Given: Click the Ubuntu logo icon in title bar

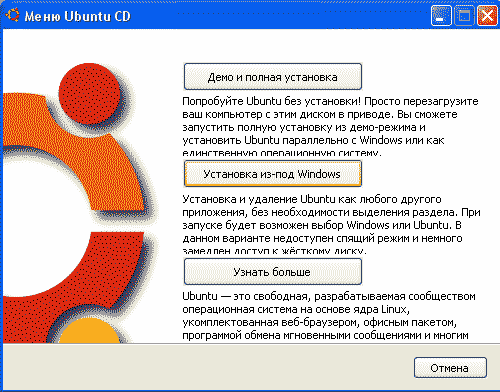Looking at the screenshot, I should point(12,15).
